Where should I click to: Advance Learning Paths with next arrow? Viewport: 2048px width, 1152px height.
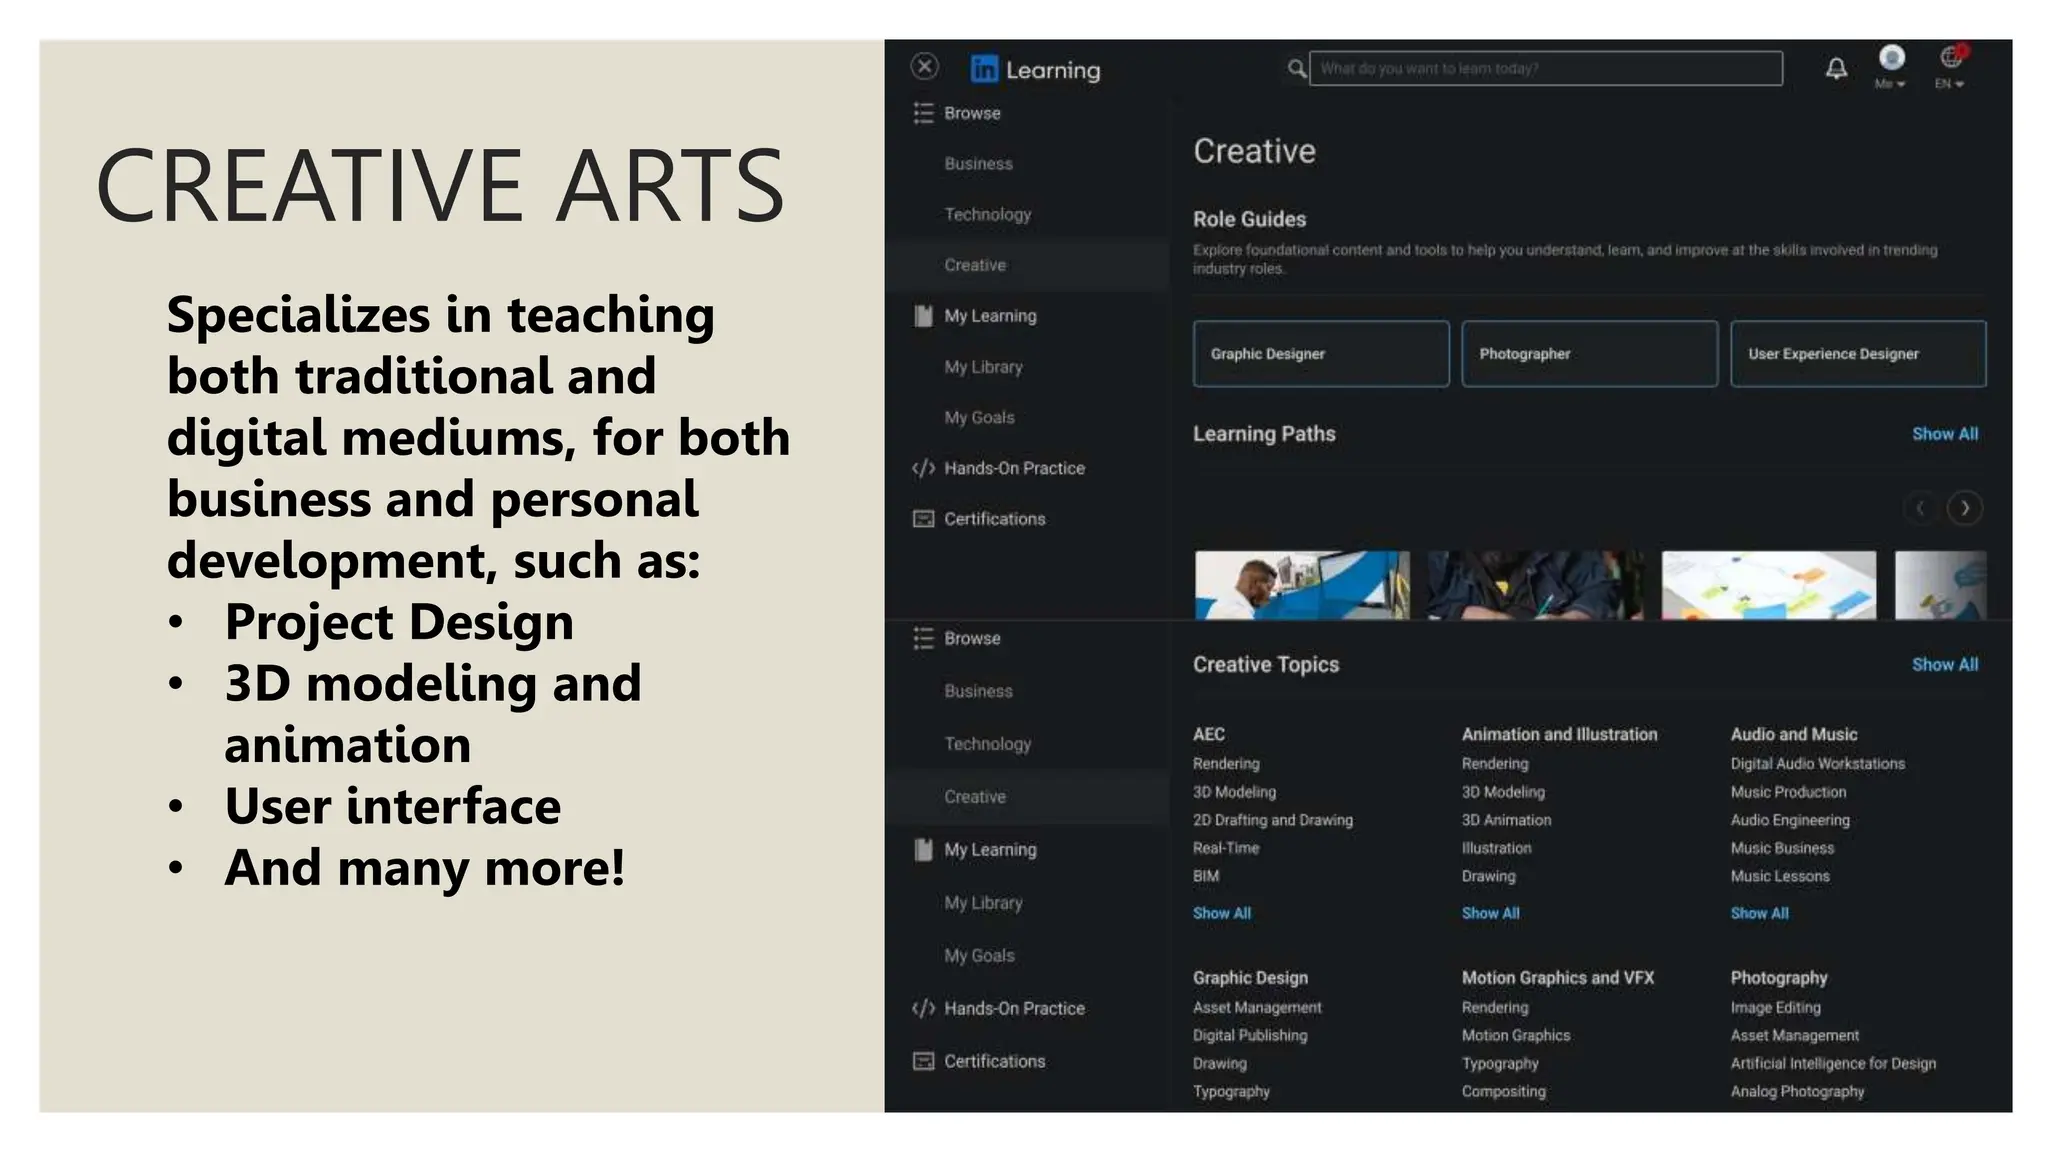click(x=1965, y=508)
